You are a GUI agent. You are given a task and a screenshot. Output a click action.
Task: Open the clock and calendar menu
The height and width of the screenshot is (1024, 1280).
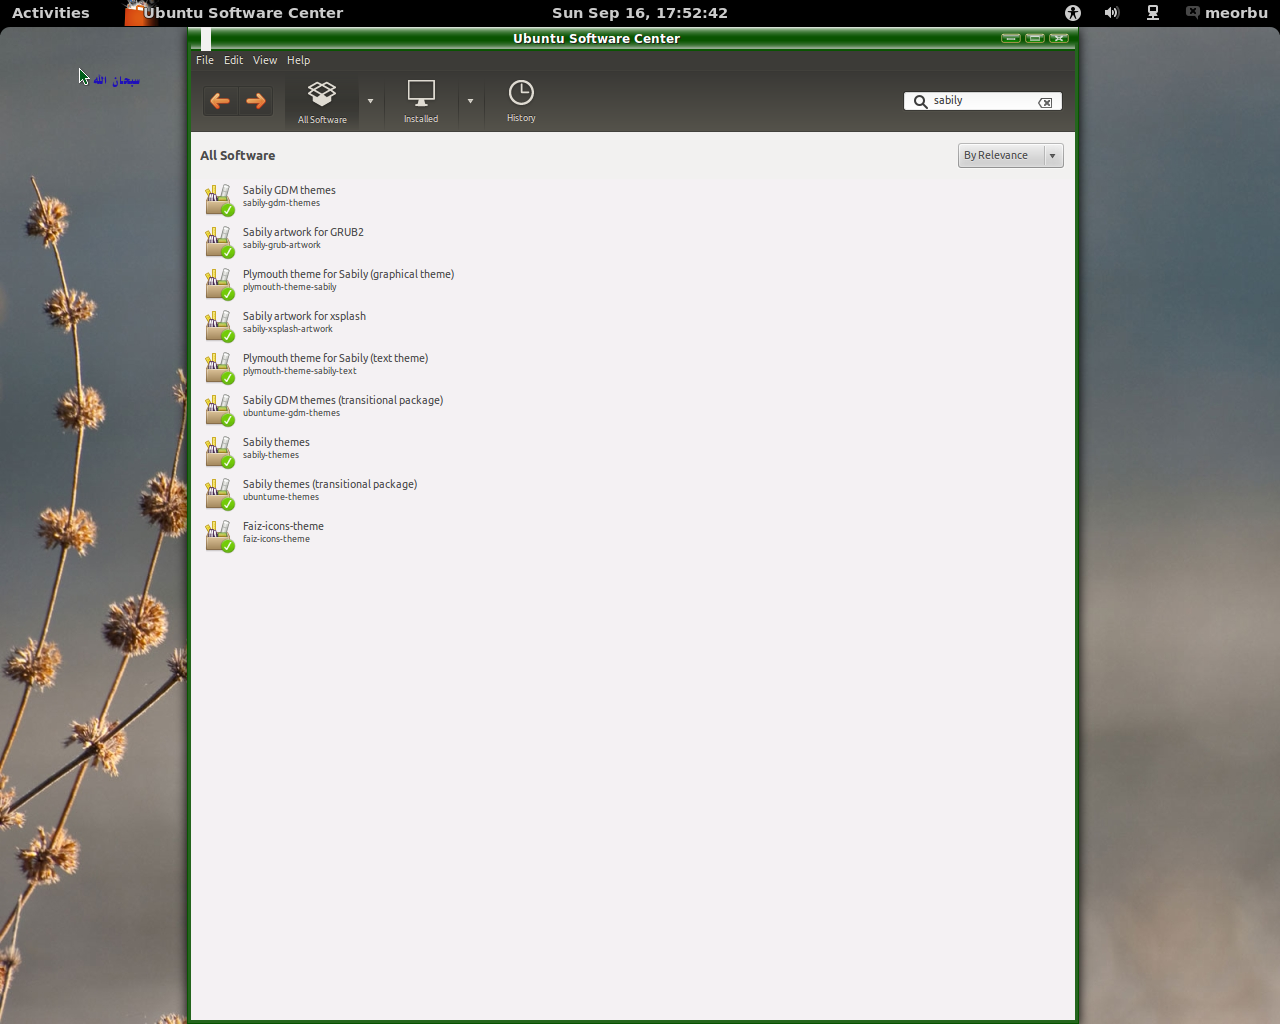(x=640, y=13)
